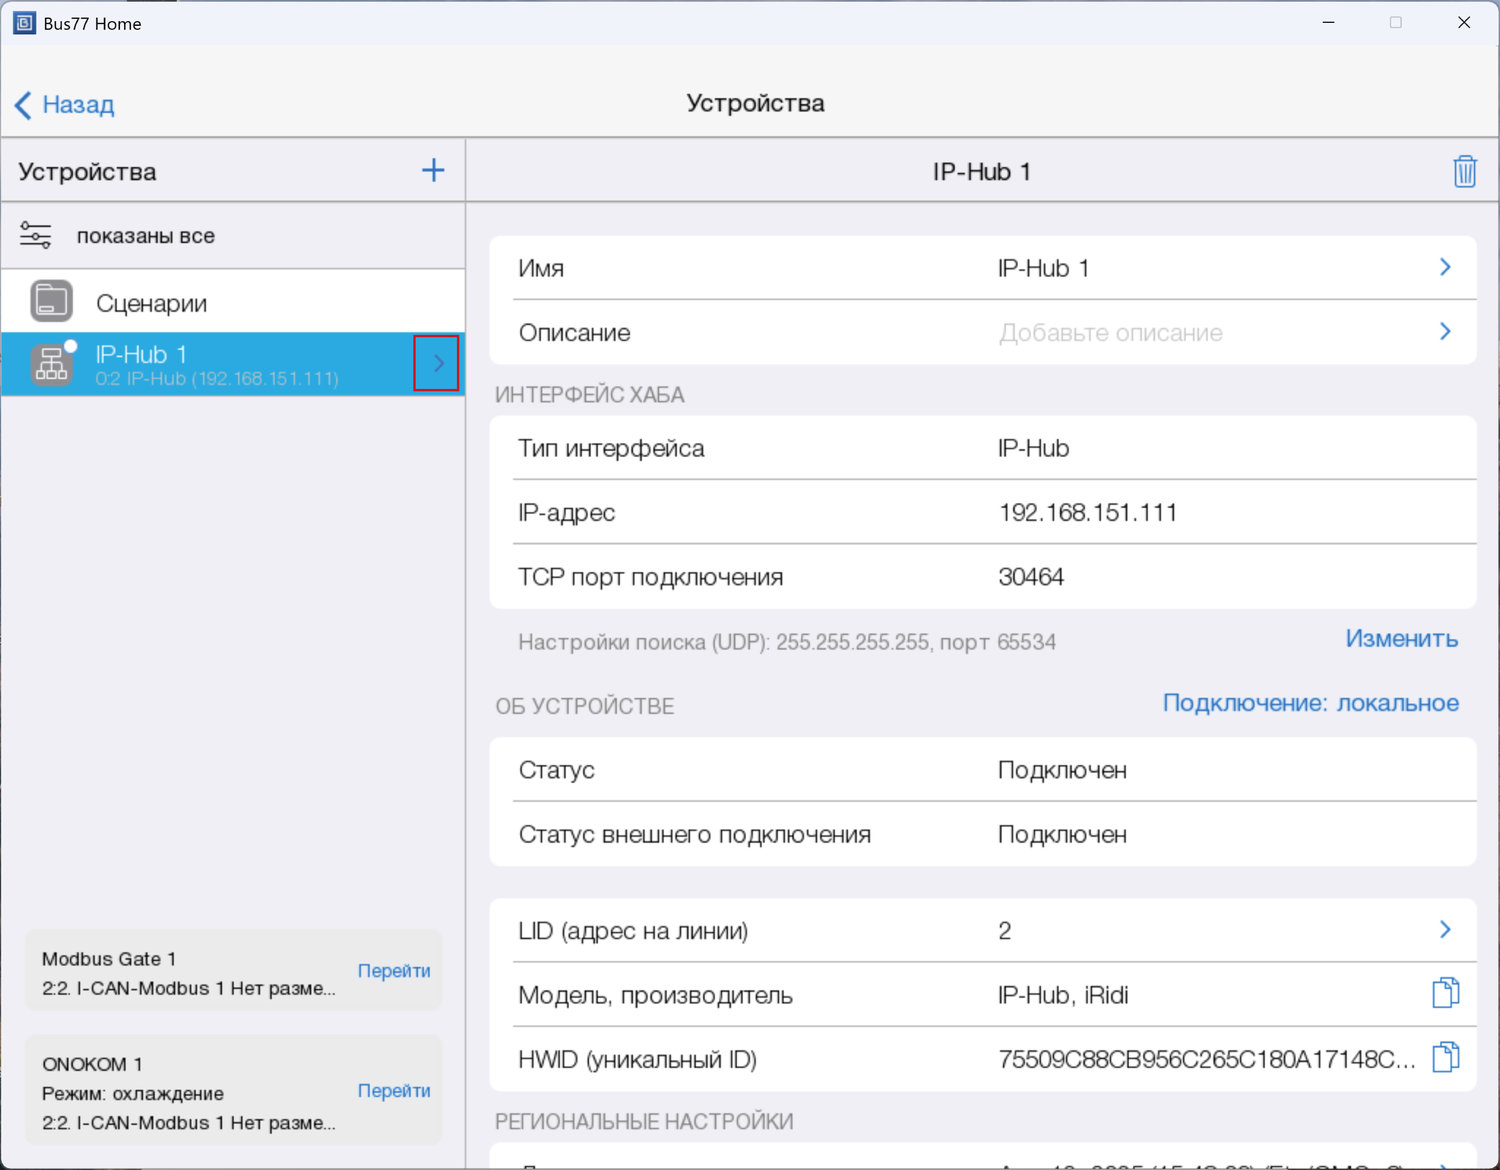
Task: Click the Bus77 Home app icon
Action: (24, 23)
